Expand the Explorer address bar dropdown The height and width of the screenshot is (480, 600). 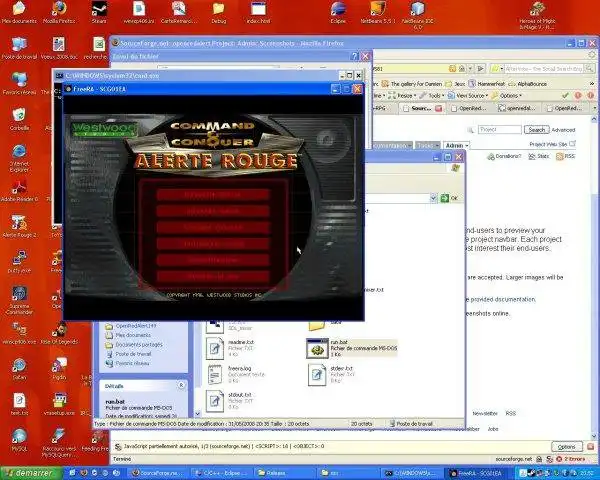(433, 198)
